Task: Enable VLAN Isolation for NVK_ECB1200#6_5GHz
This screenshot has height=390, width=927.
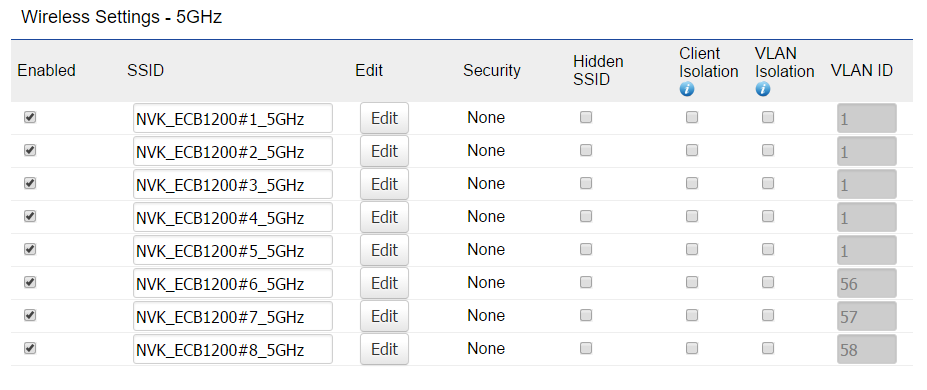Action: pos(768,282)
